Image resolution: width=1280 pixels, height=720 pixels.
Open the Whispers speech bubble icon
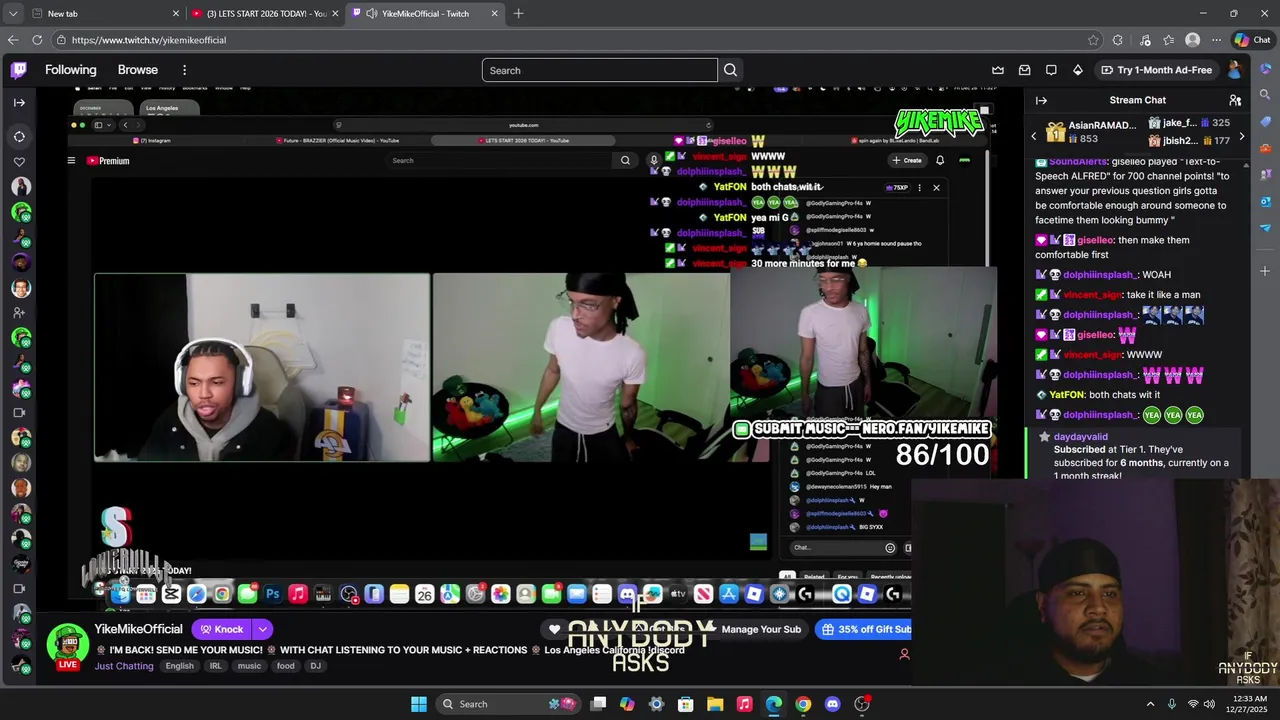pos(1051,70)
